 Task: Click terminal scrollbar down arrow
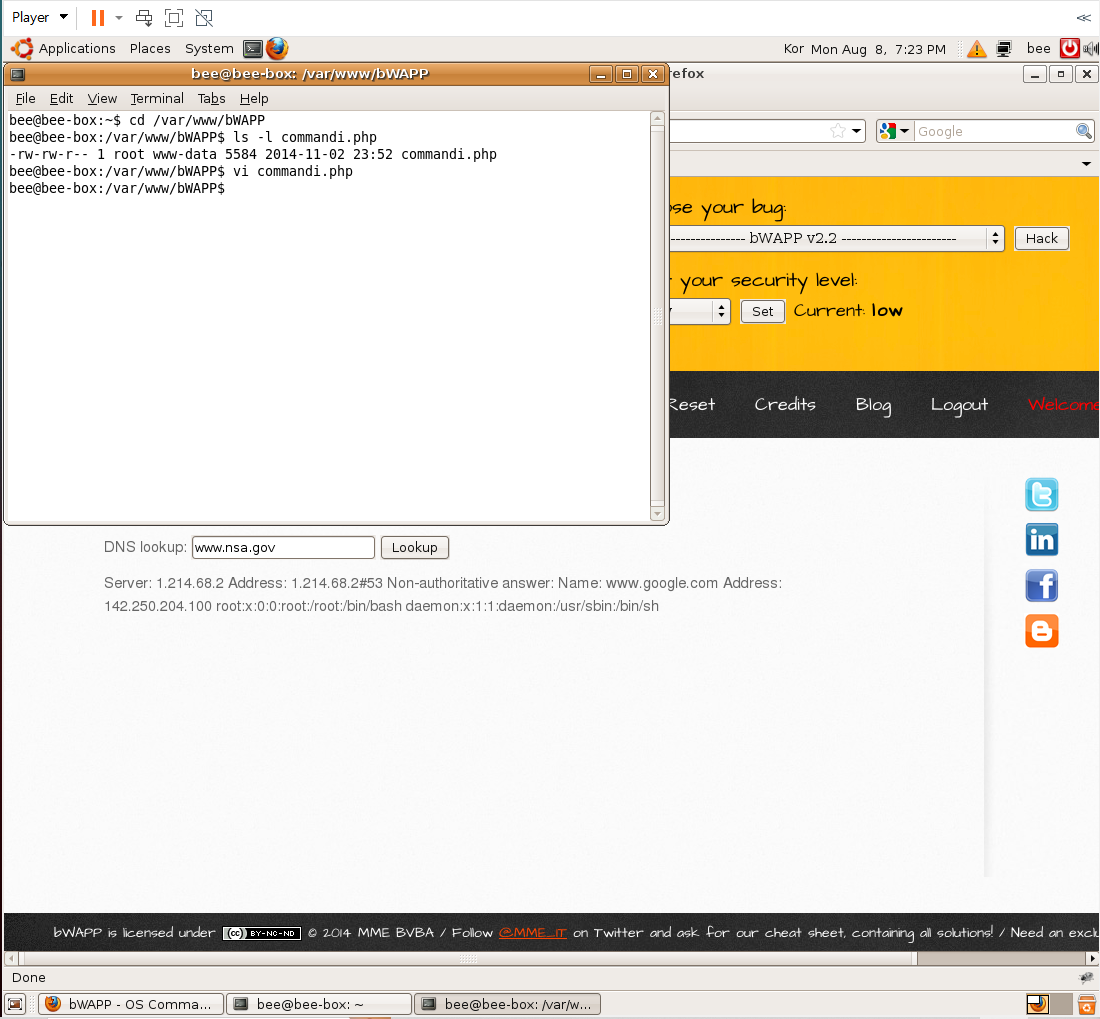(657, 514)
